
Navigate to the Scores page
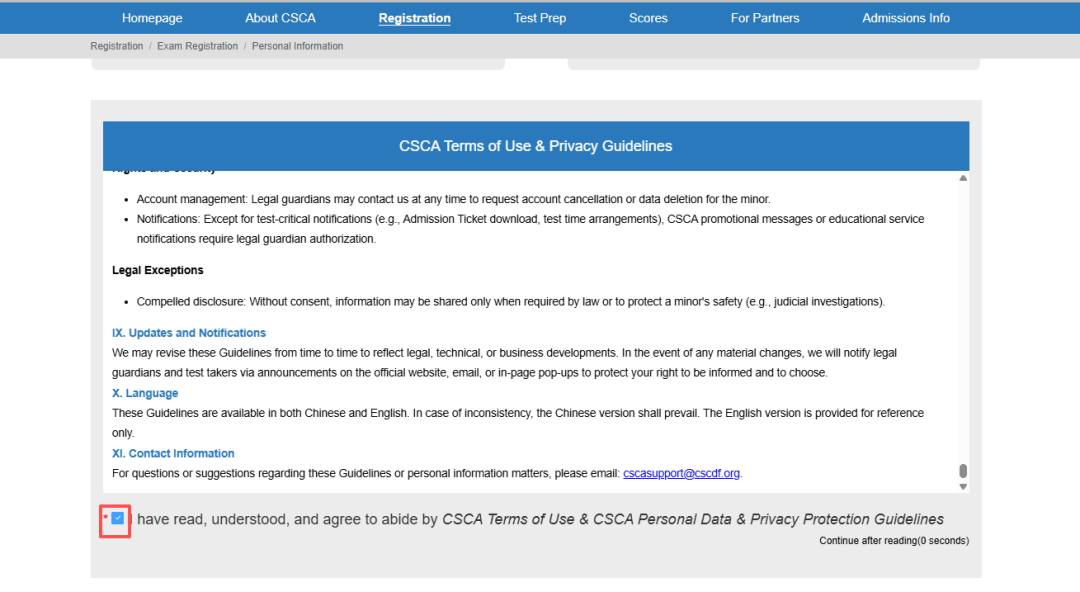(x=648, y=18)
